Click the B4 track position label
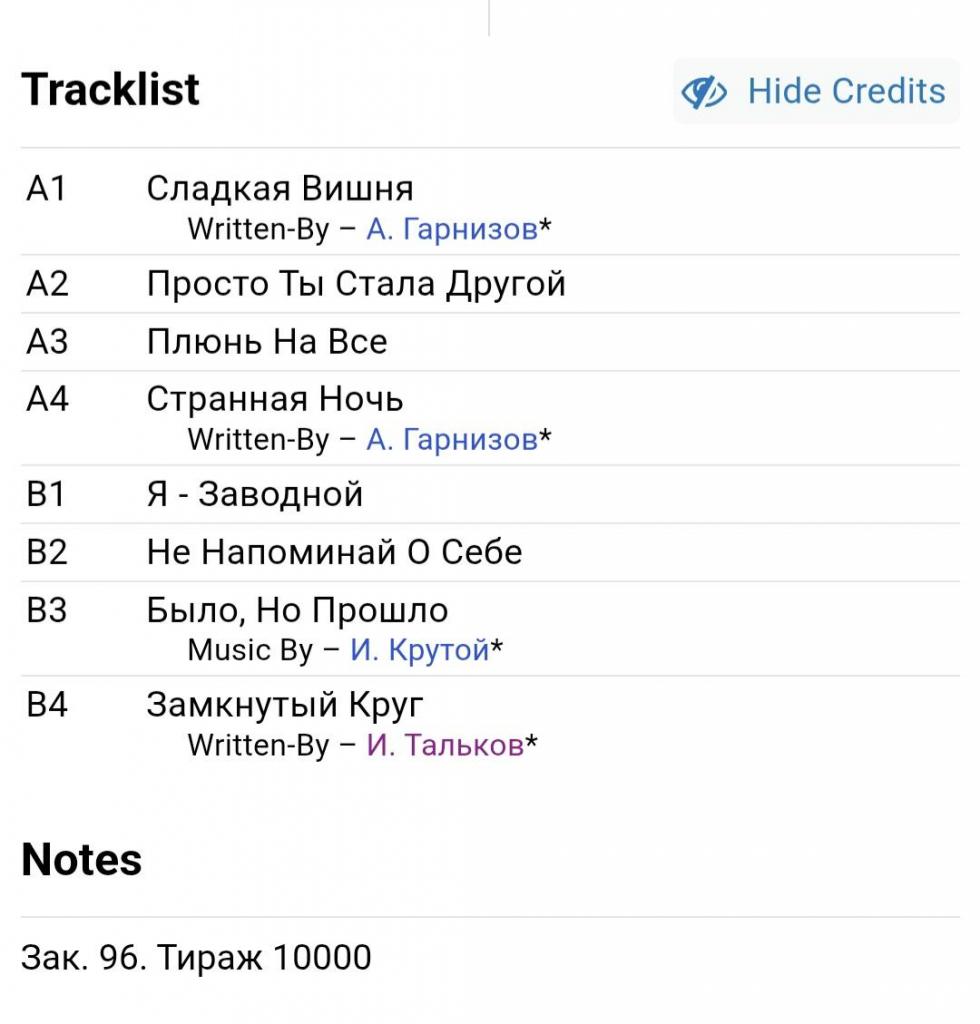 [47, 705]
